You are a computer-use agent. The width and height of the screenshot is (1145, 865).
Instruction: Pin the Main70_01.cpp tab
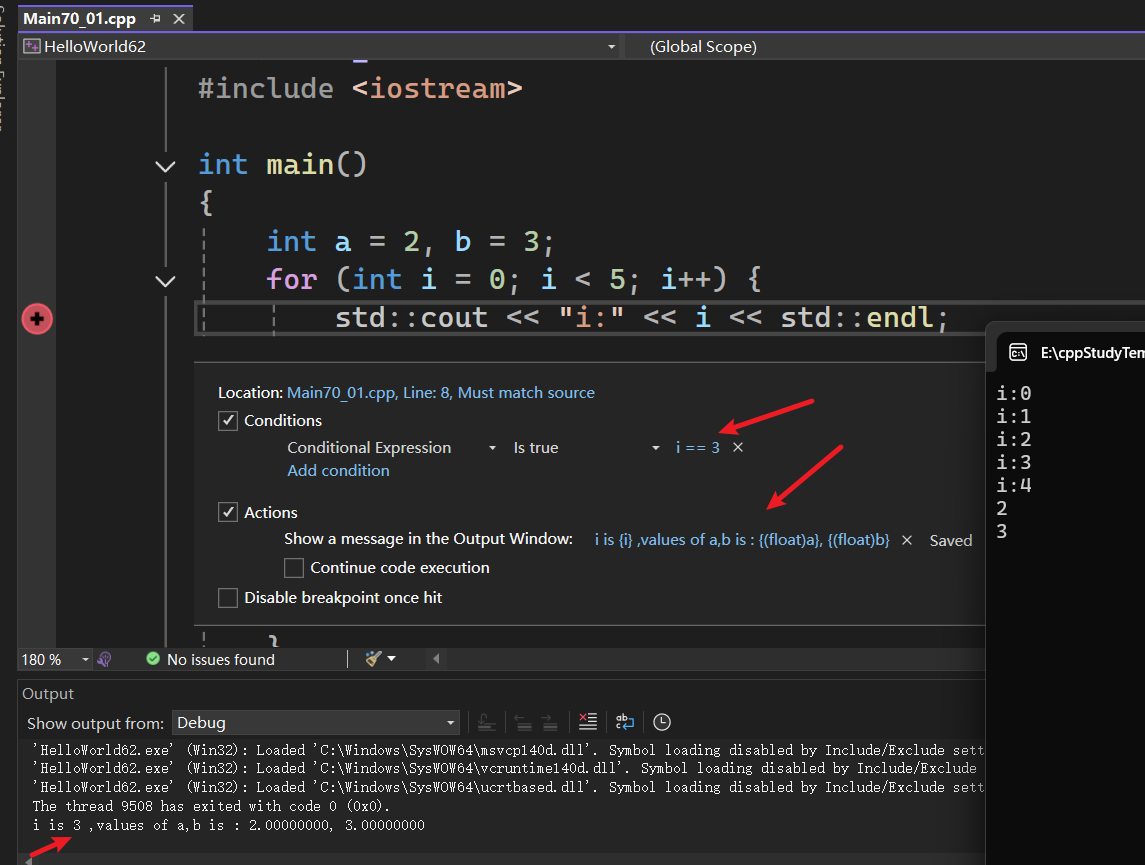click(155, 19)
